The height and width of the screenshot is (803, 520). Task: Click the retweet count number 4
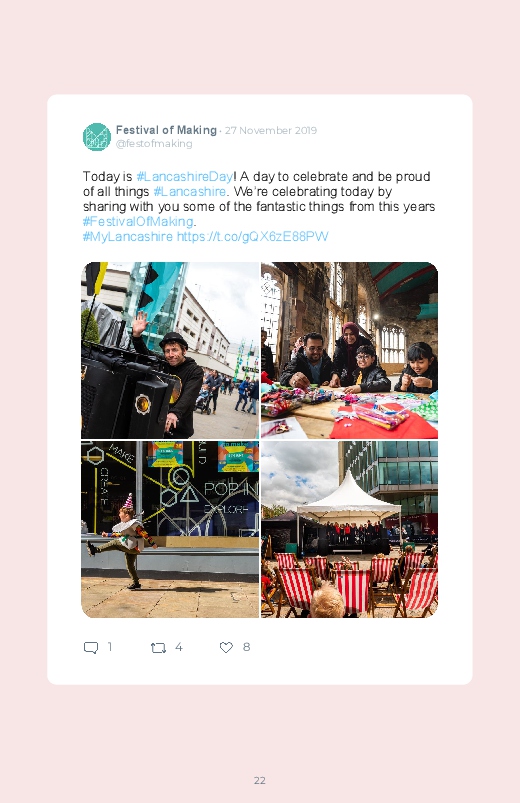pyautogui.click(x=179, y=647)
